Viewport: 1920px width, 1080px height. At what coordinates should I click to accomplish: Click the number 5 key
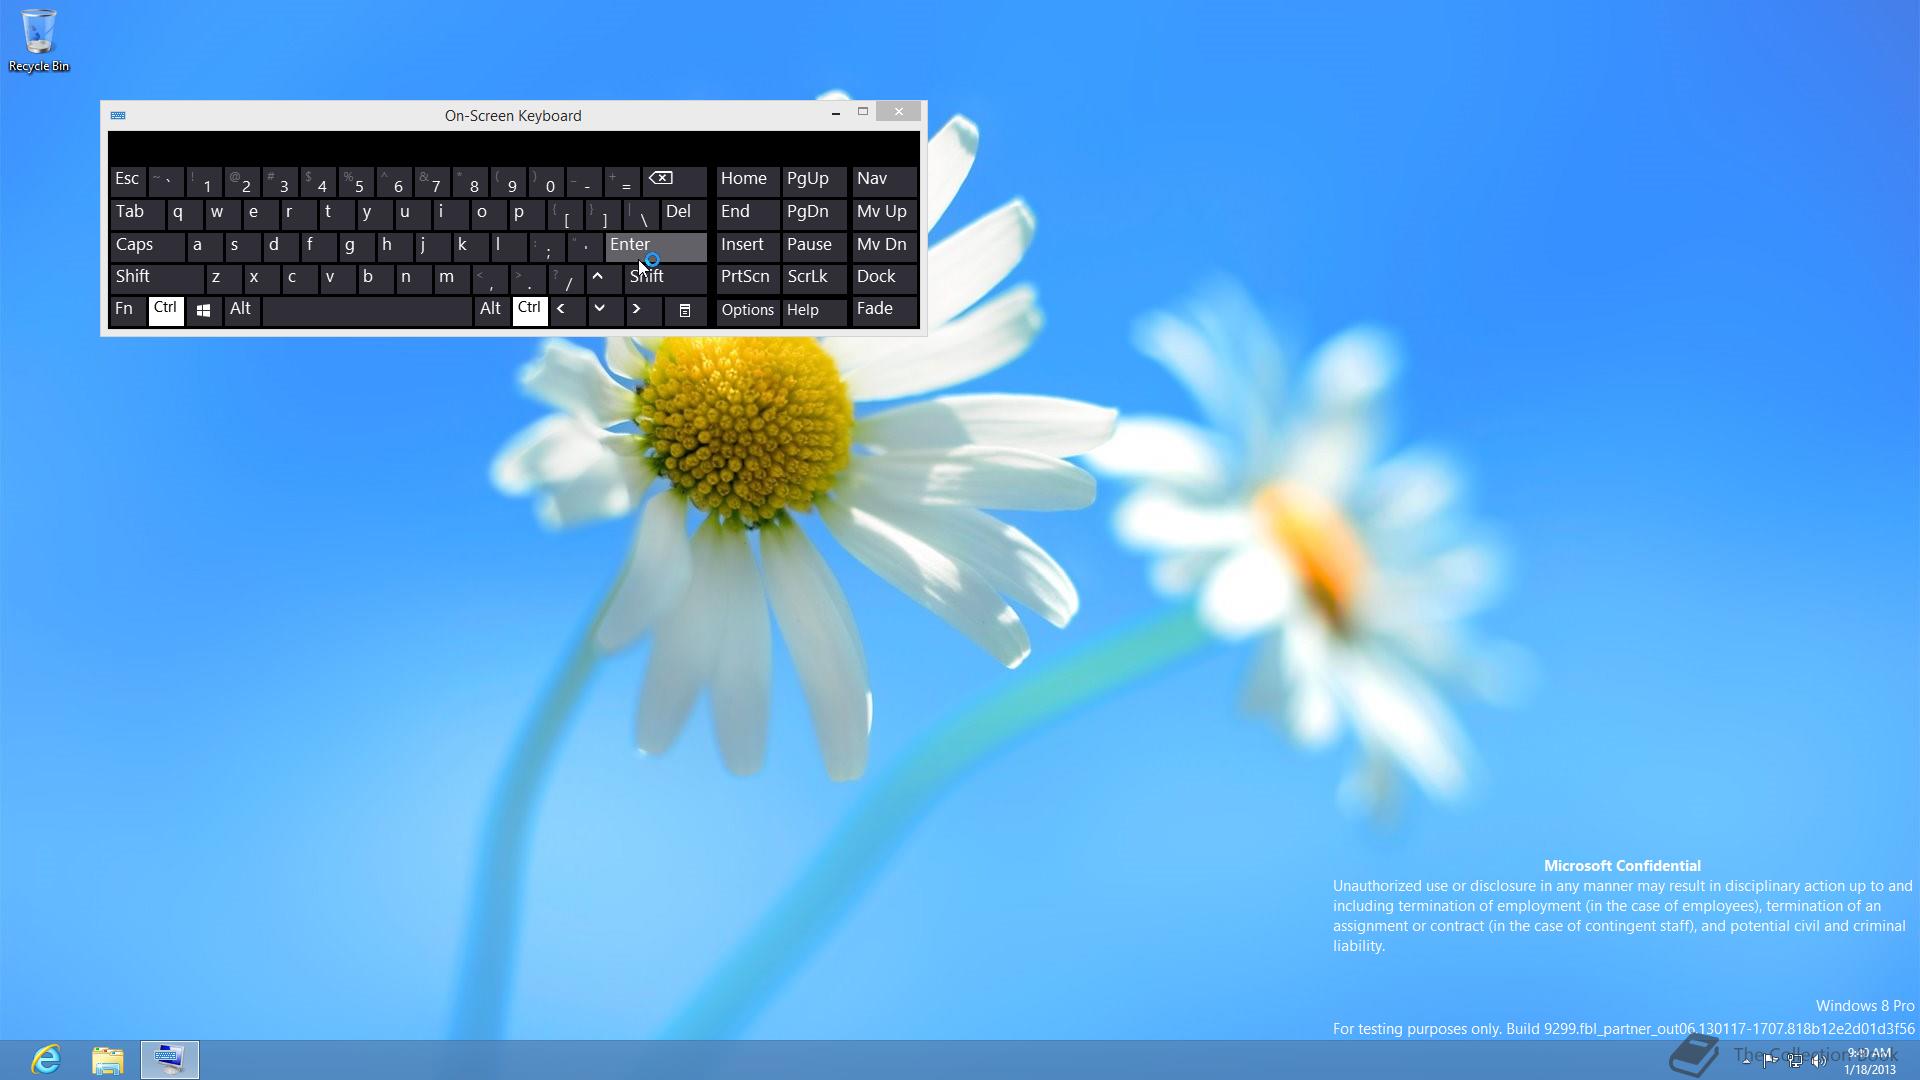click(x=355, y=180)
